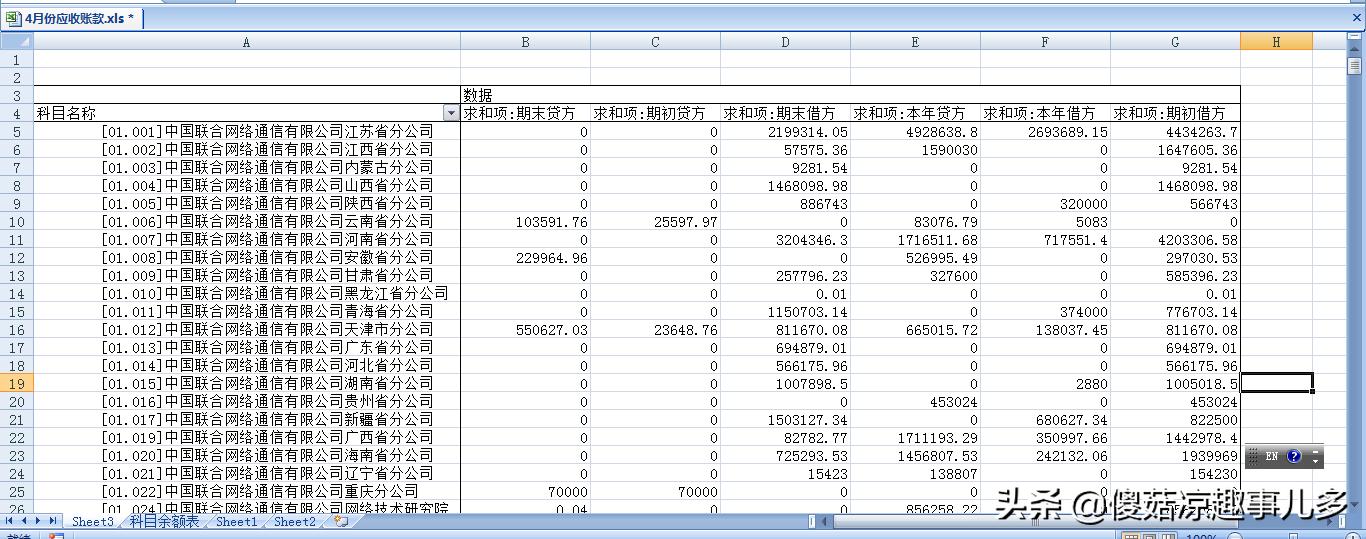Click the cell containing 1005018.5
The height and width of the screenshot is (539, 1366).
pyautogui.click(x=1175, y=383)
